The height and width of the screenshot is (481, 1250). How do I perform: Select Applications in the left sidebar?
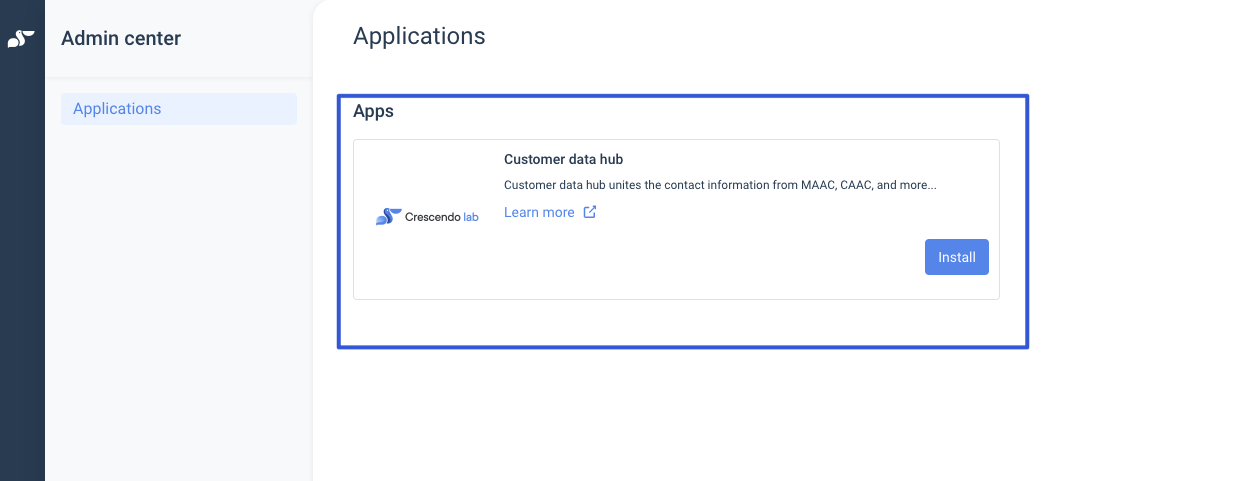click(117, 109)
